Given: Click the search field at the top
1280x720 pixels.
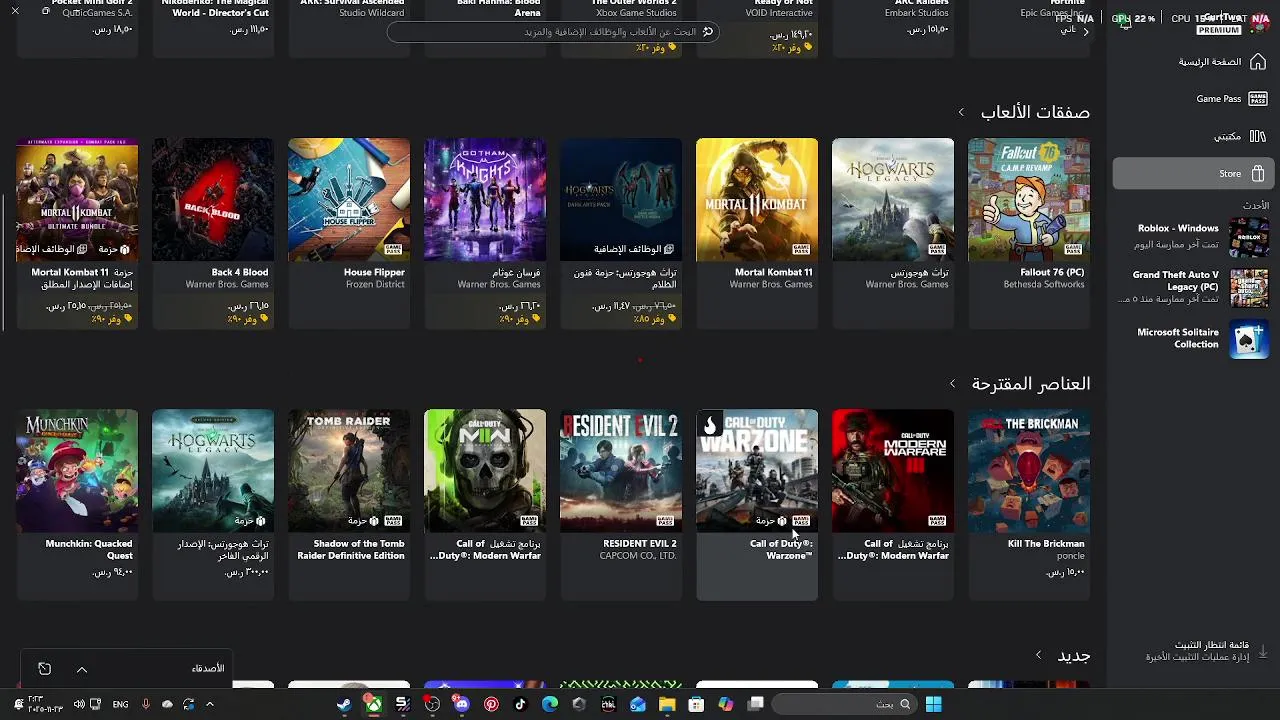Looking at the screenshot, I should click(x=554, y=32).
